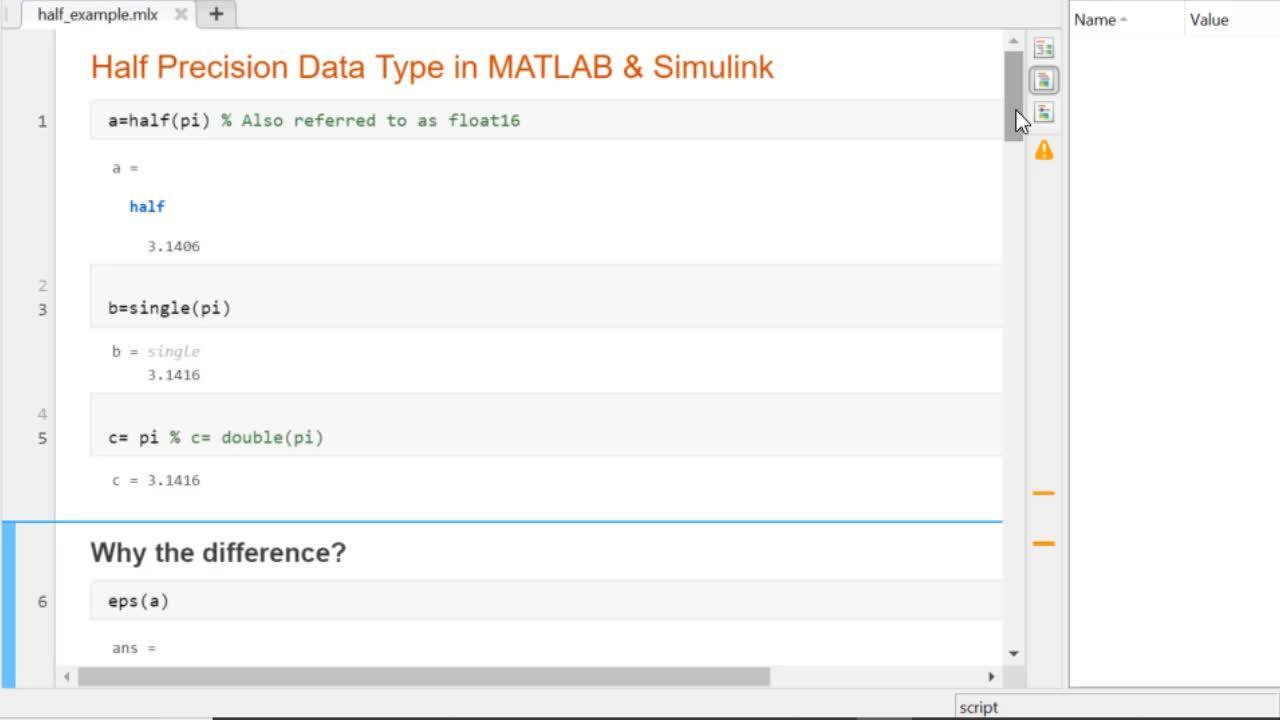Click the vertical scrollbar down arrow
1280x720 pixels.
coord(1014,654)
